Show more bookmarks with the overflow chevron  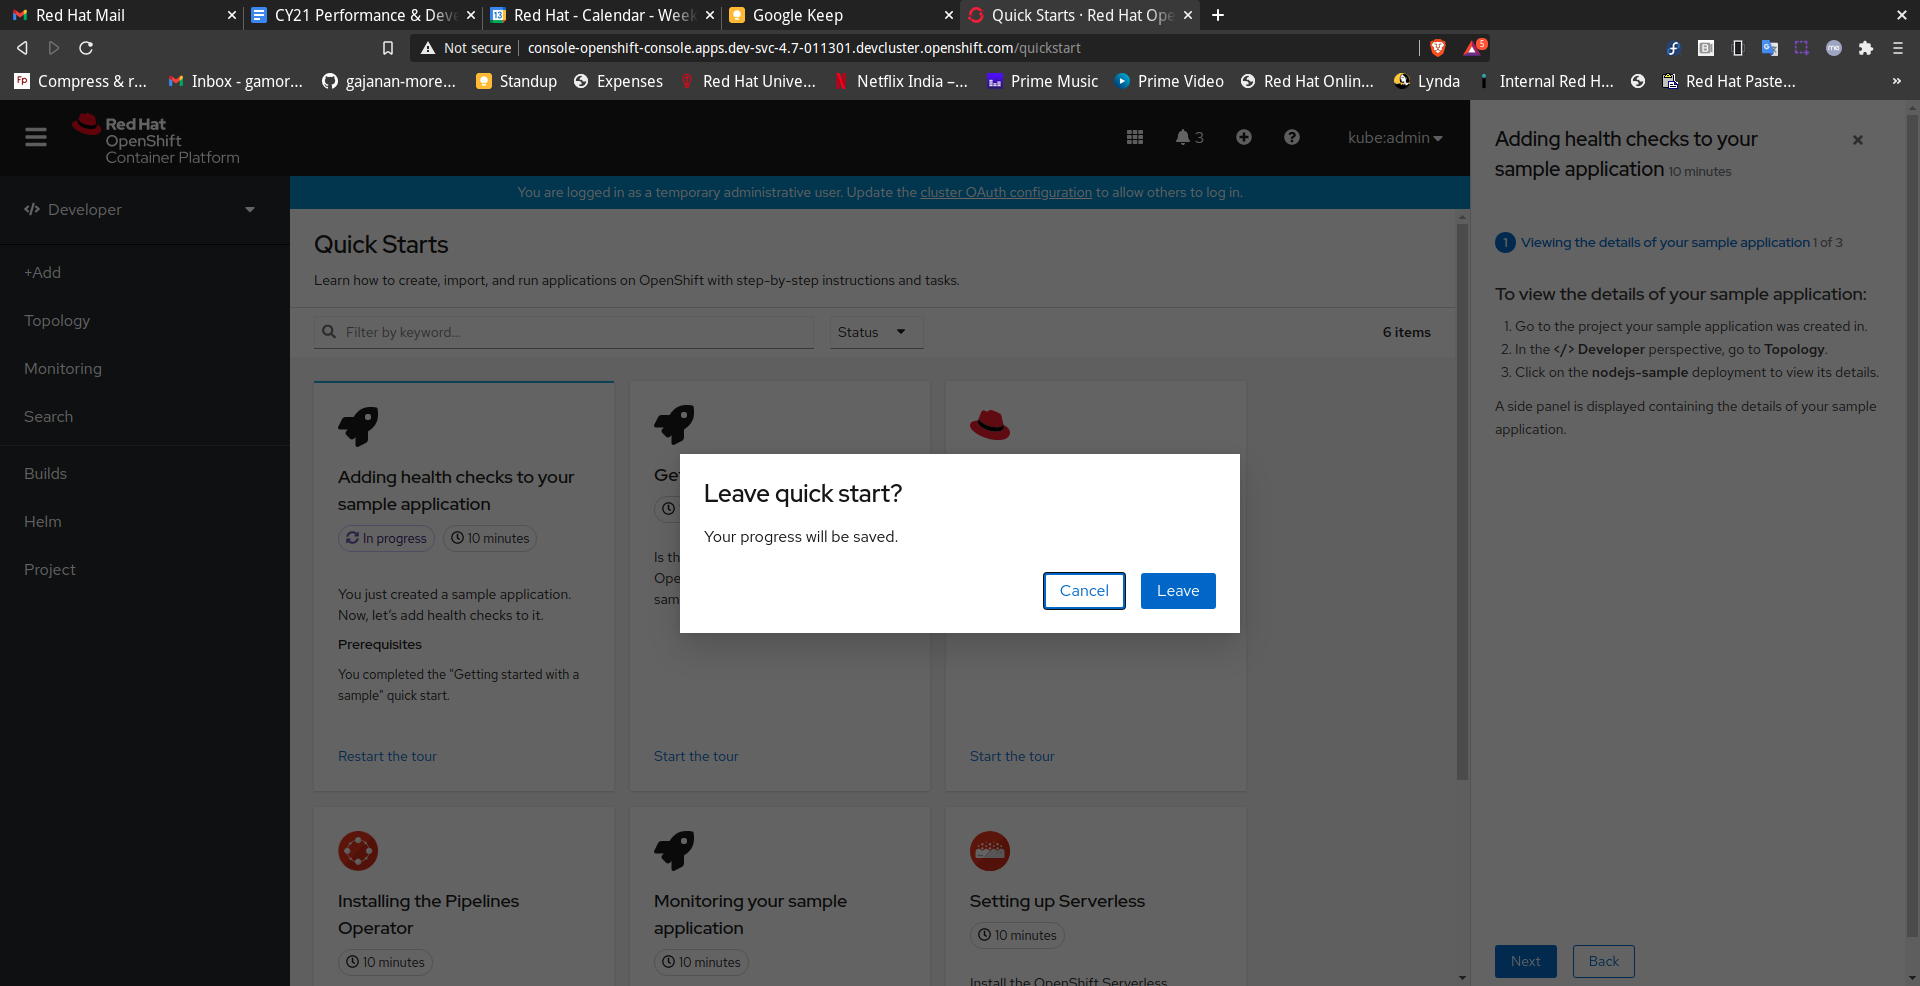(x=1897, y=81)
